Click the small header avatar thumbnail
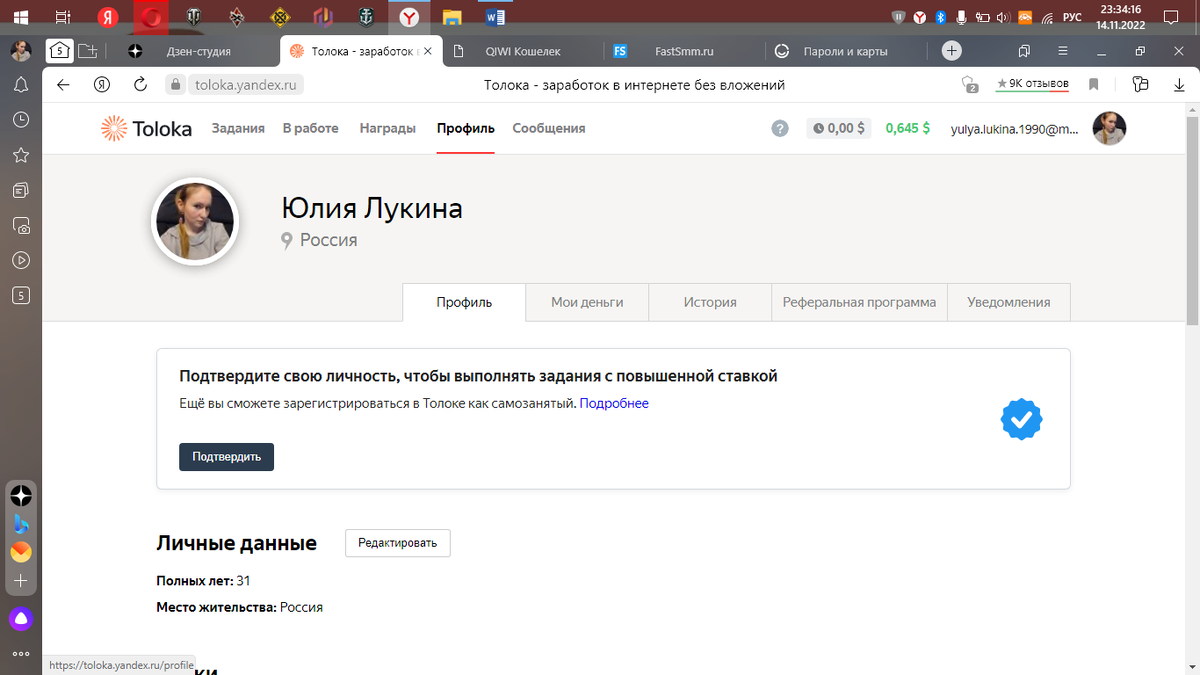 1110,128
